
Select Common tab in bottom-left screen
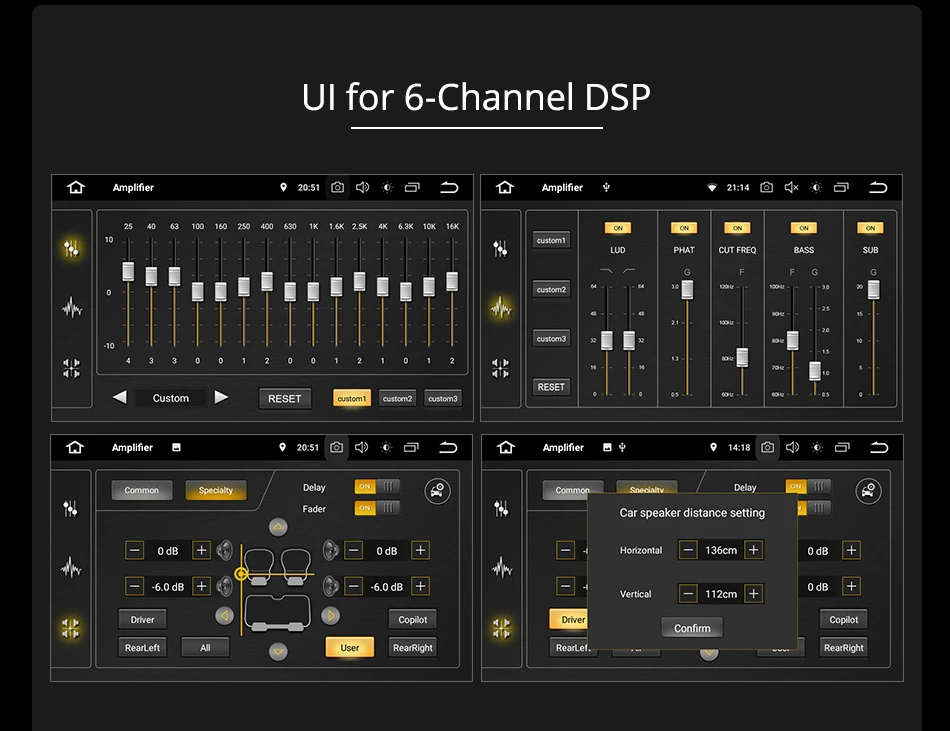[142, 490]
